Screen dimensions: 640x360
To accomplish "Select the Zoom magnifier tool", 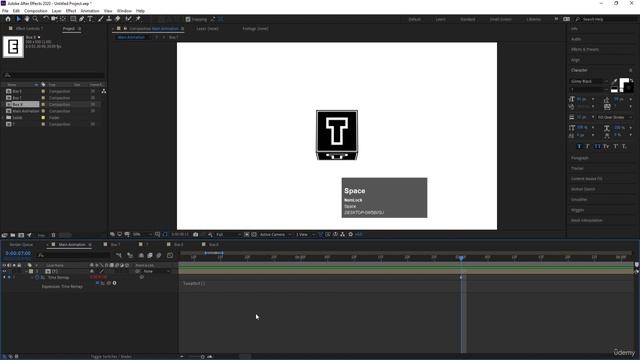I will click(x=36, y=19).
